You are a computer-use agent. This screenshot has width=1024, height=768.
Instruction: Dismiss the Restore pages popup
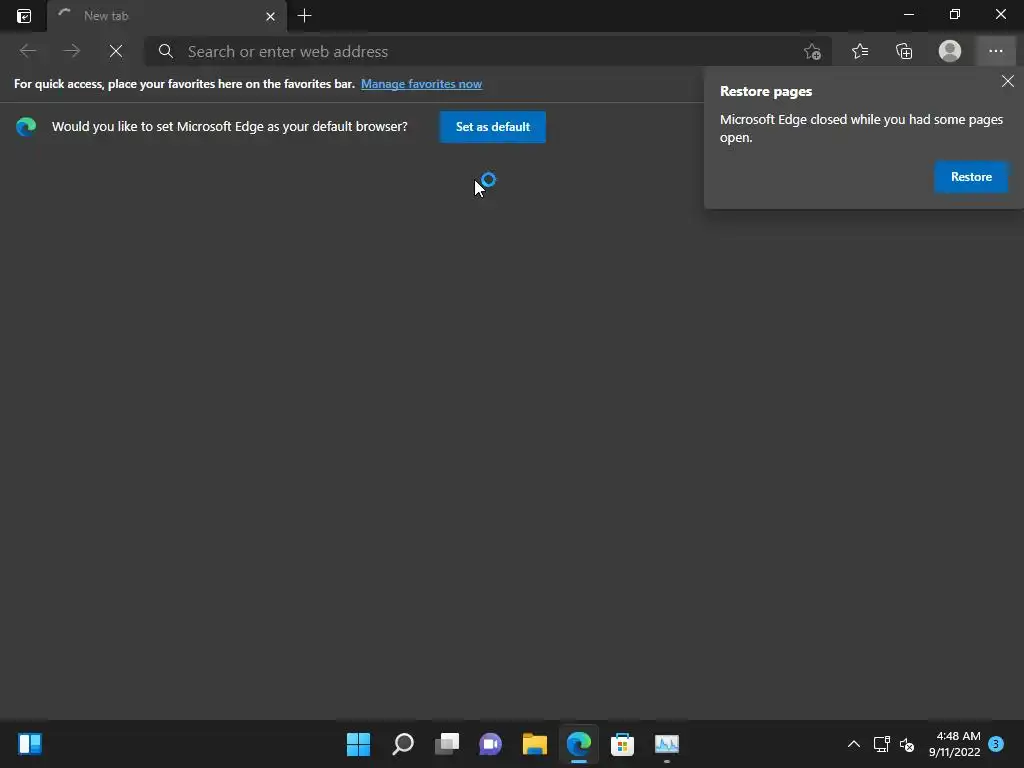pos(1008,81)
